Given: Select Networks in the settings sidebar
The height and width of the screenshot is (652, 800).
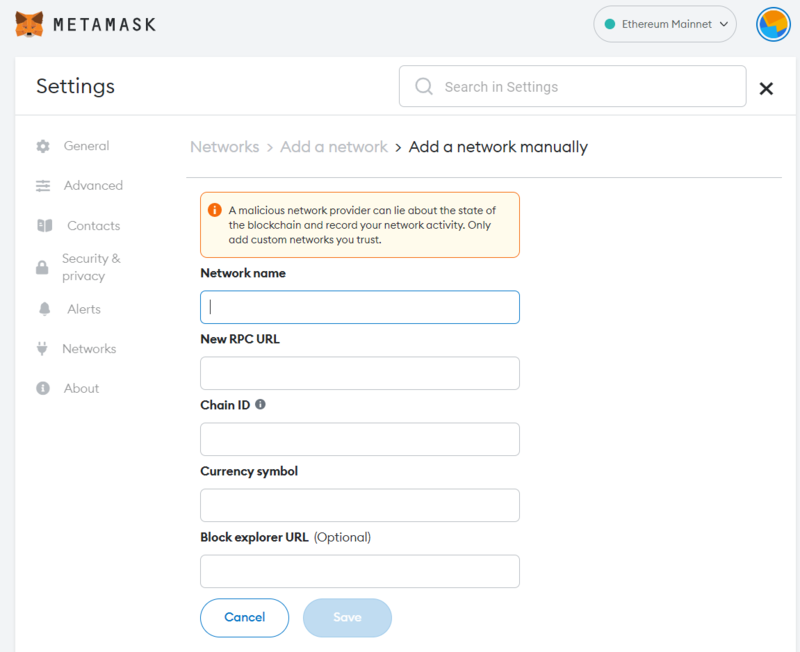Looking at the screenshot, I should [92, 348].
